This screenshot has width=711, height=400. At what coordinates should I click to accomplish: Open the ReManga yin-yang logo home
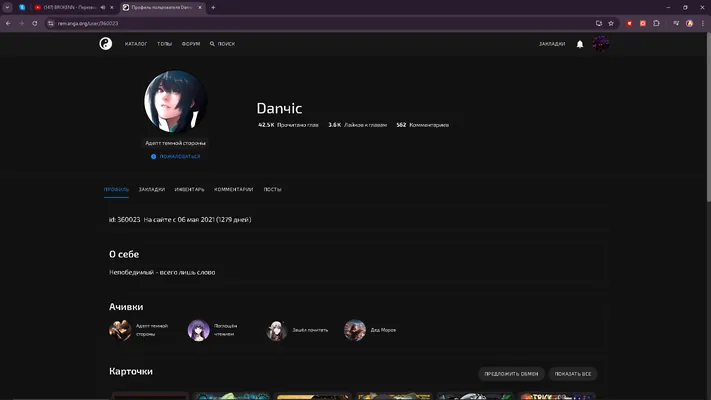(106, 44)
